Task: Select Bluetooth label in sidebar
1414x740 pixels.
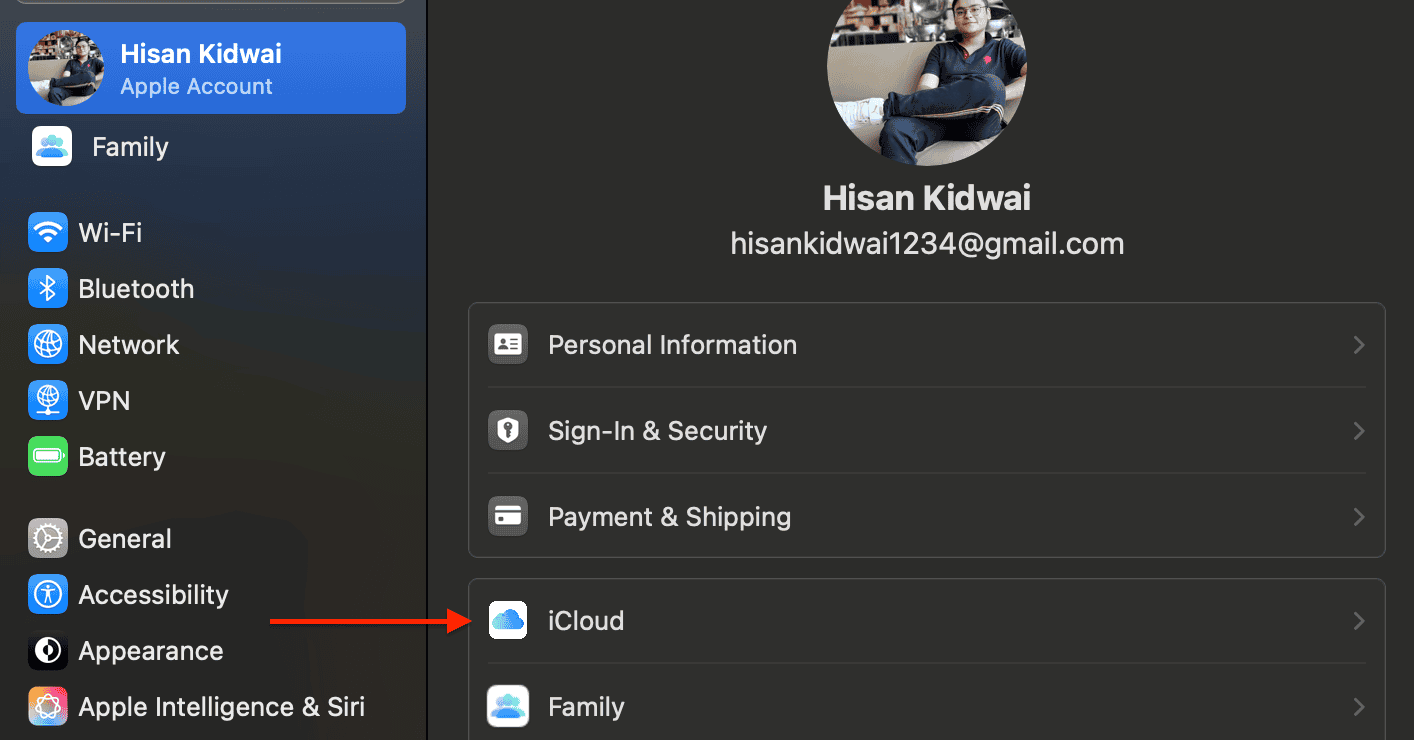Action: click(x=136, y=289)
